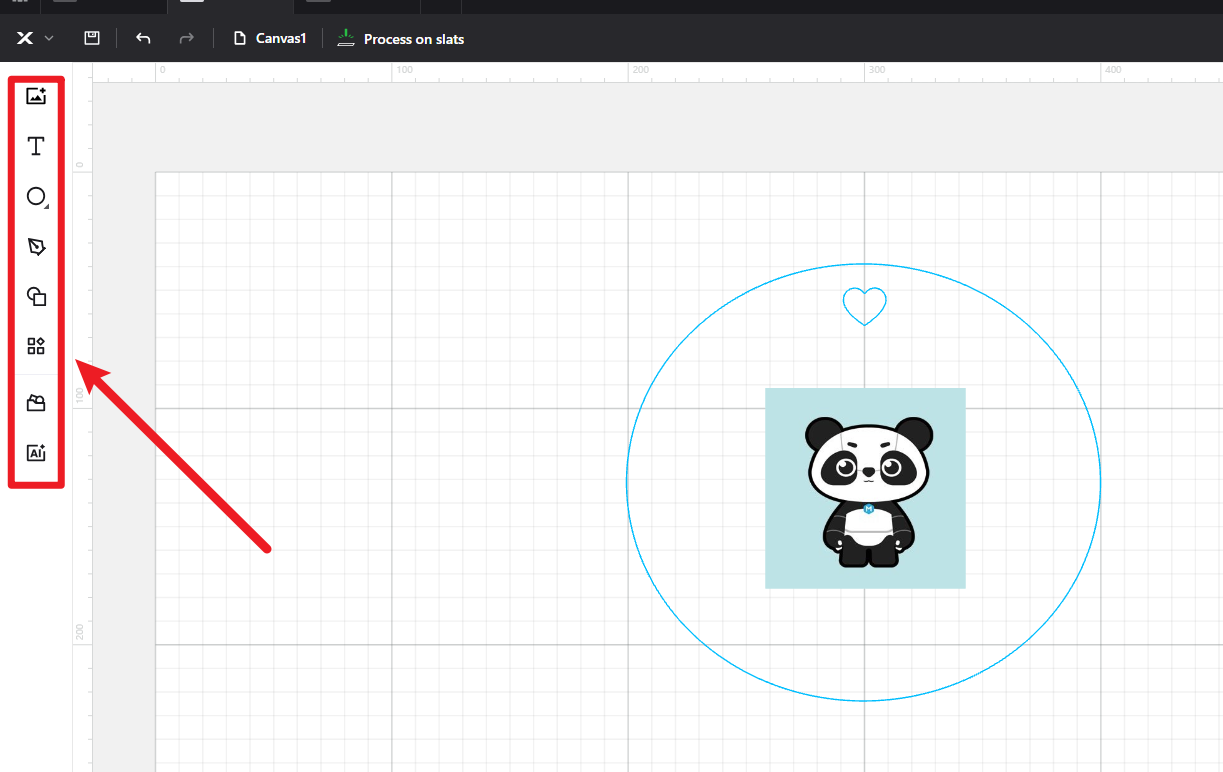Click the save icon in top bar
Viewport: 1223px width, 772px height.
tap(91, 38)
